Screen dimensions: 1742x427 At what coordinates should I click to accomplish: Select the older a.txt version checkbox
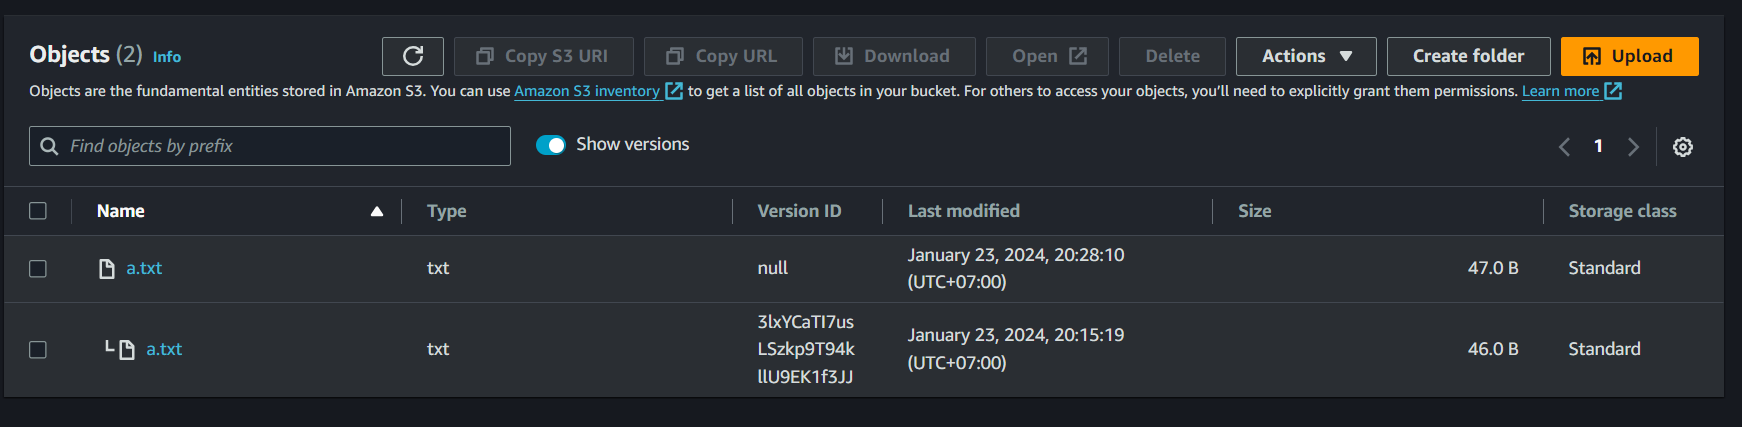click(38, 350)
